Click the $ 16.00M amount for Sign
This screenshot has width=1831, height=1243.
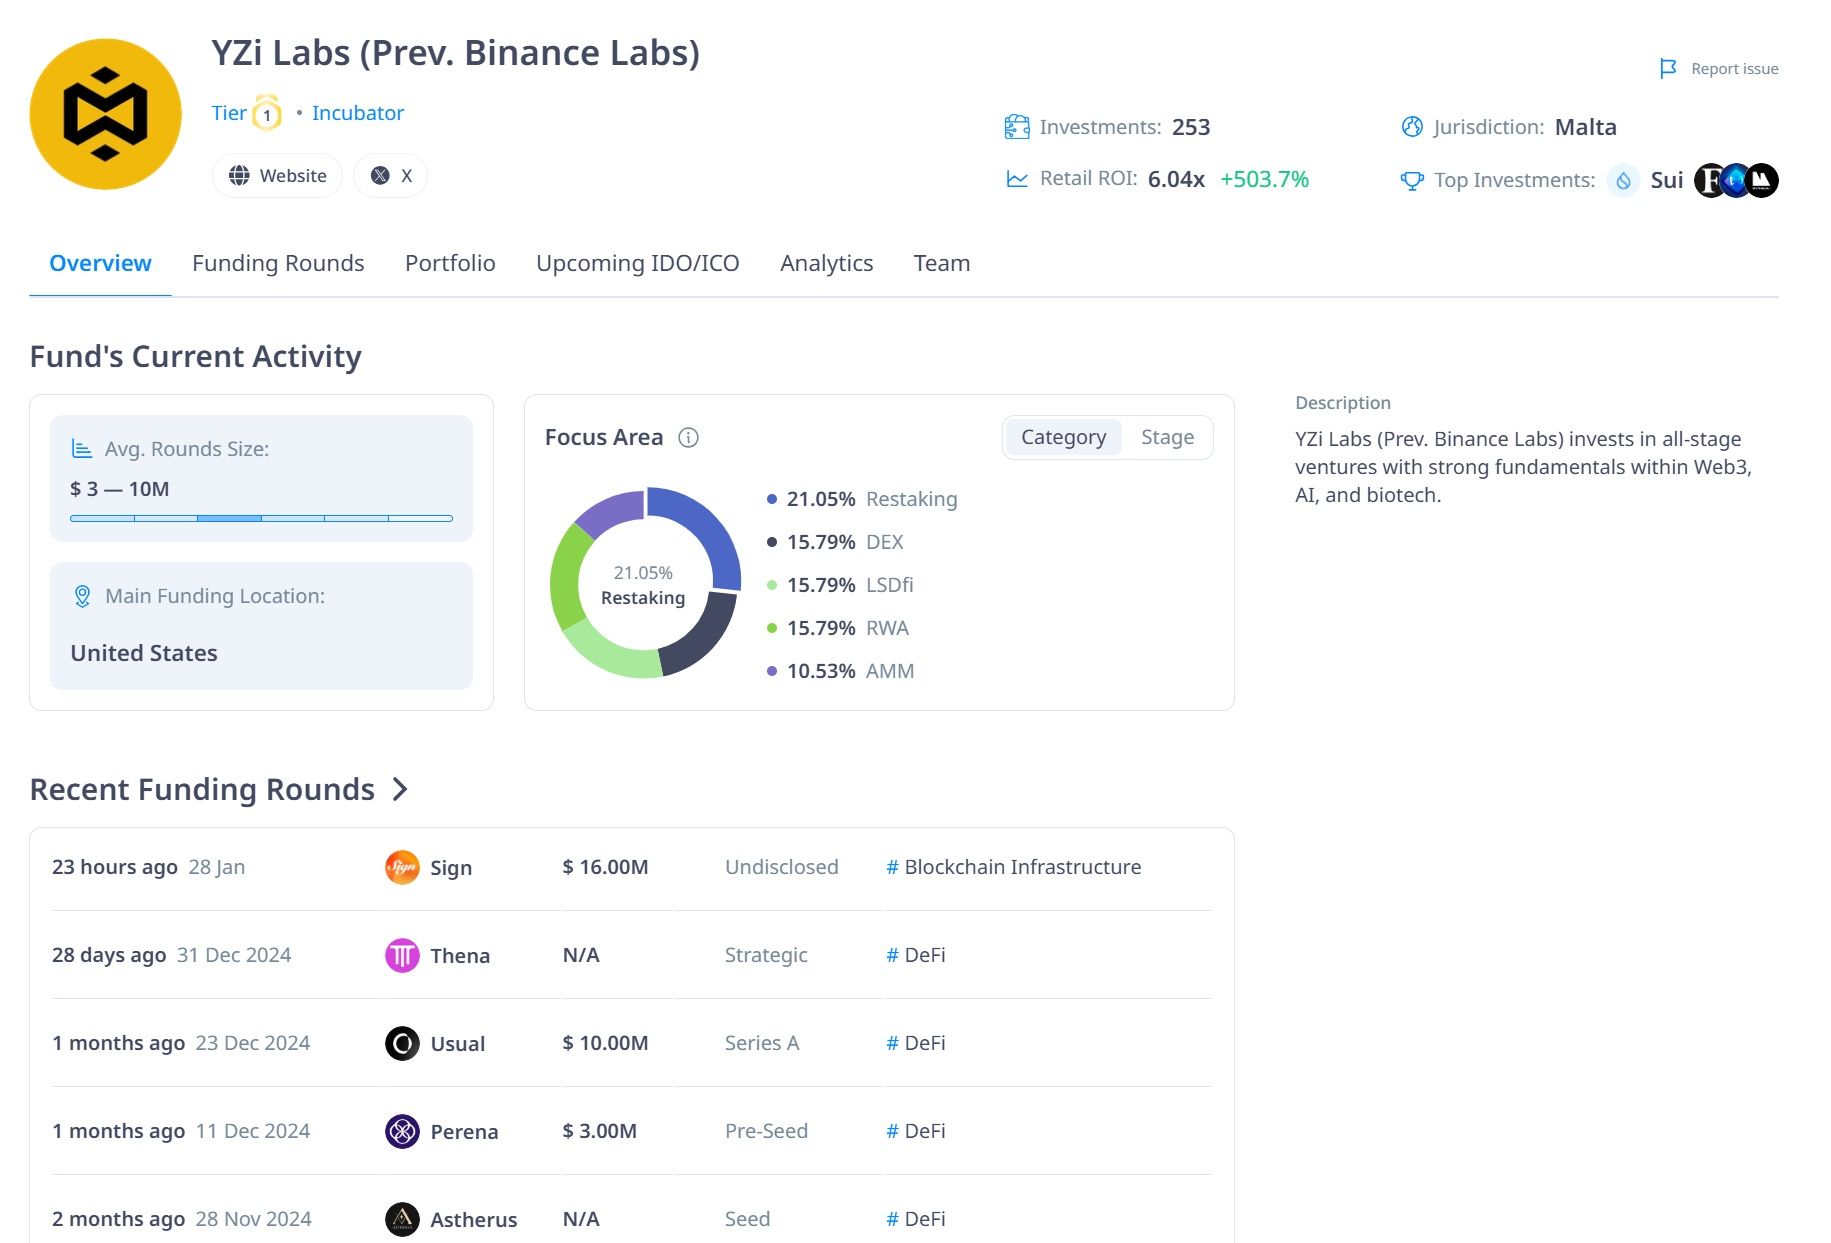(606, 867)
